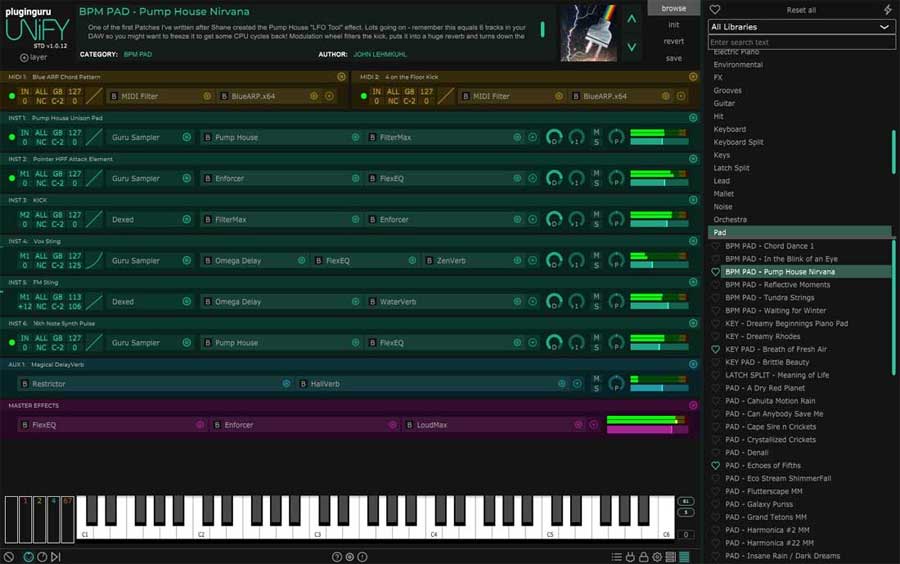Toggle green enable dot on INST 6 layer
Image resolution: width=900 pixels, height=564 pixels.
coord(11,343)
